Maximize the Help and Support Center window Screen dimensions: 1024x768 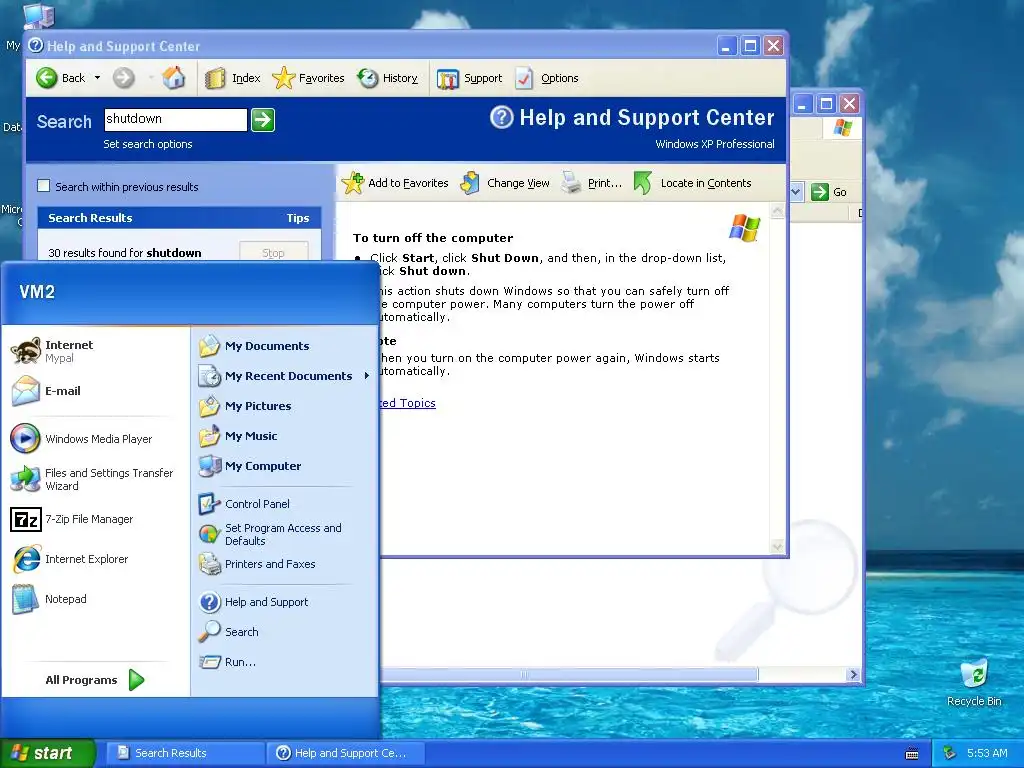coord(750,46)
